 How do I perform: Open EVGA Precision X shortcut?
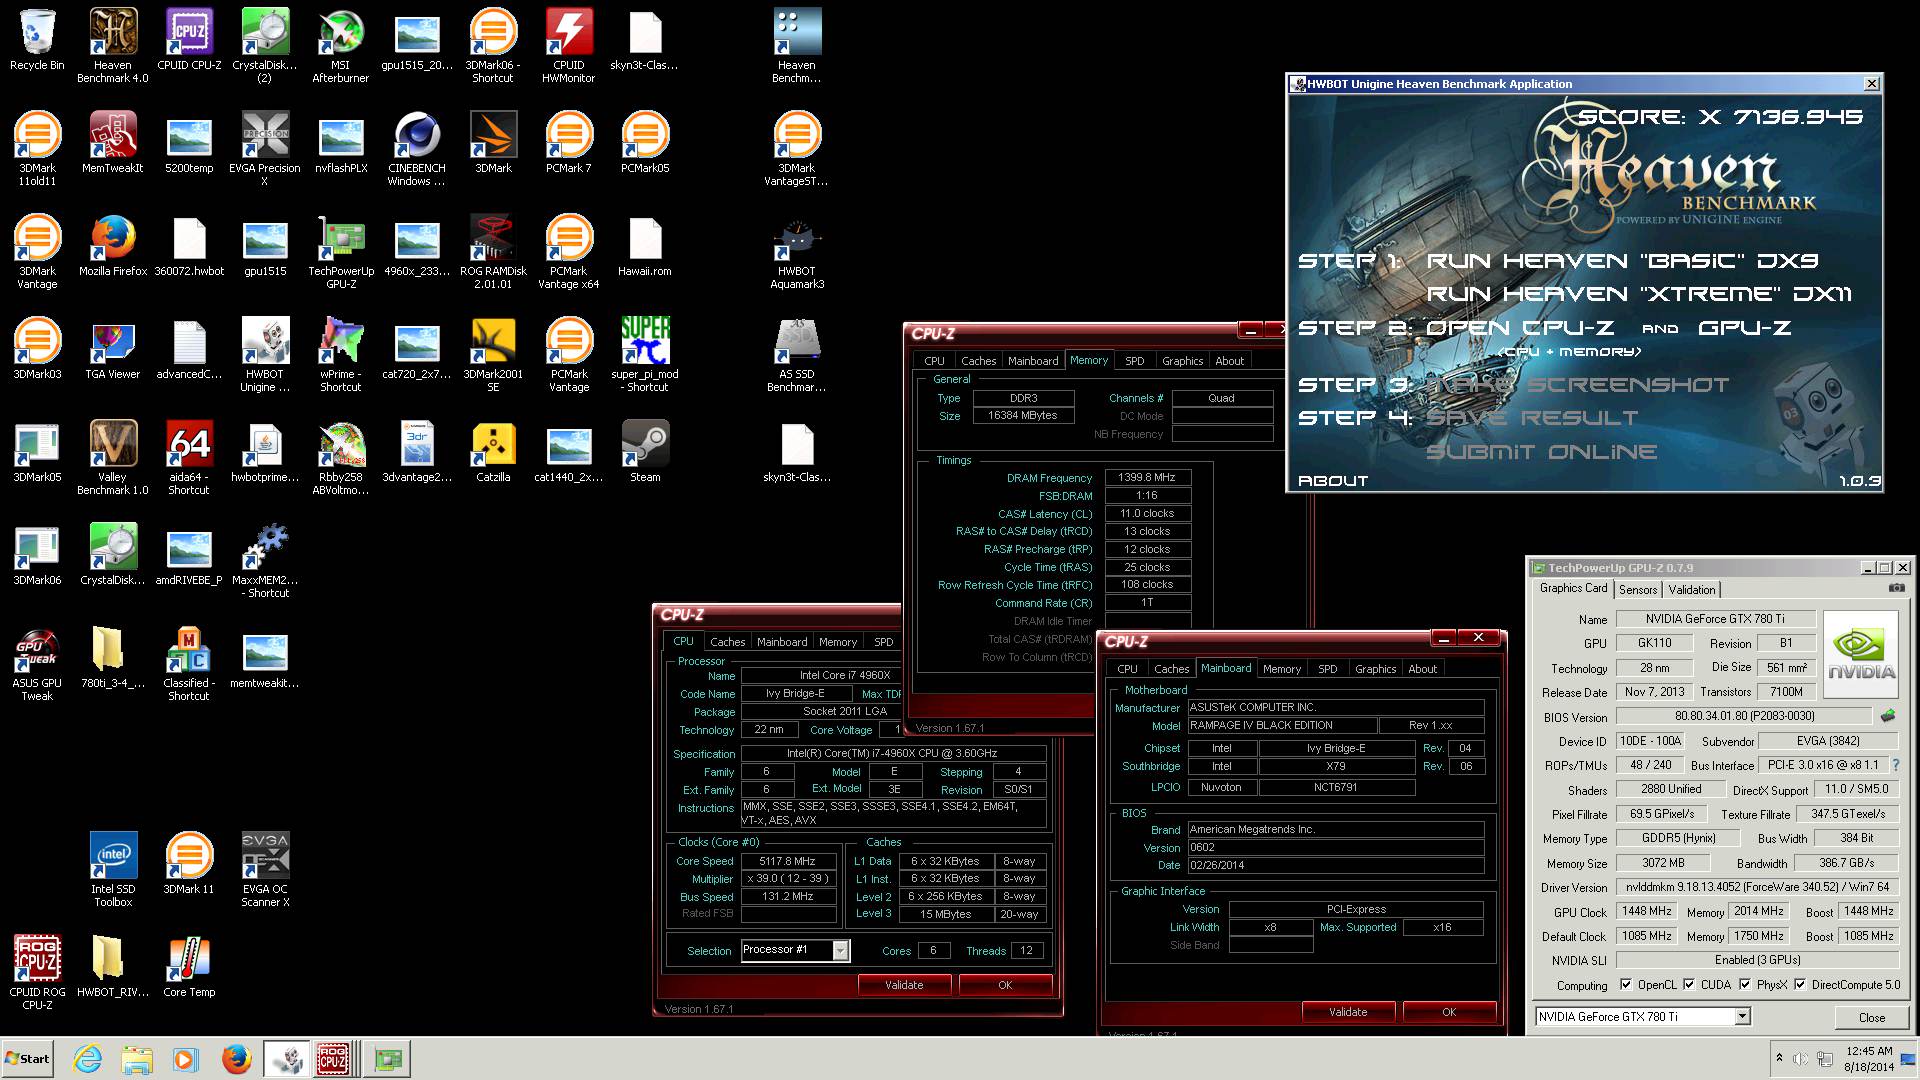tap(265, 148)
